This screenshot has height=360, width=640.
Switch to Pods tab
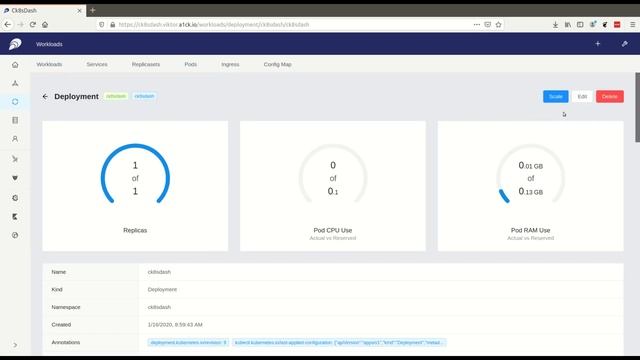click(x=191, y=64)
